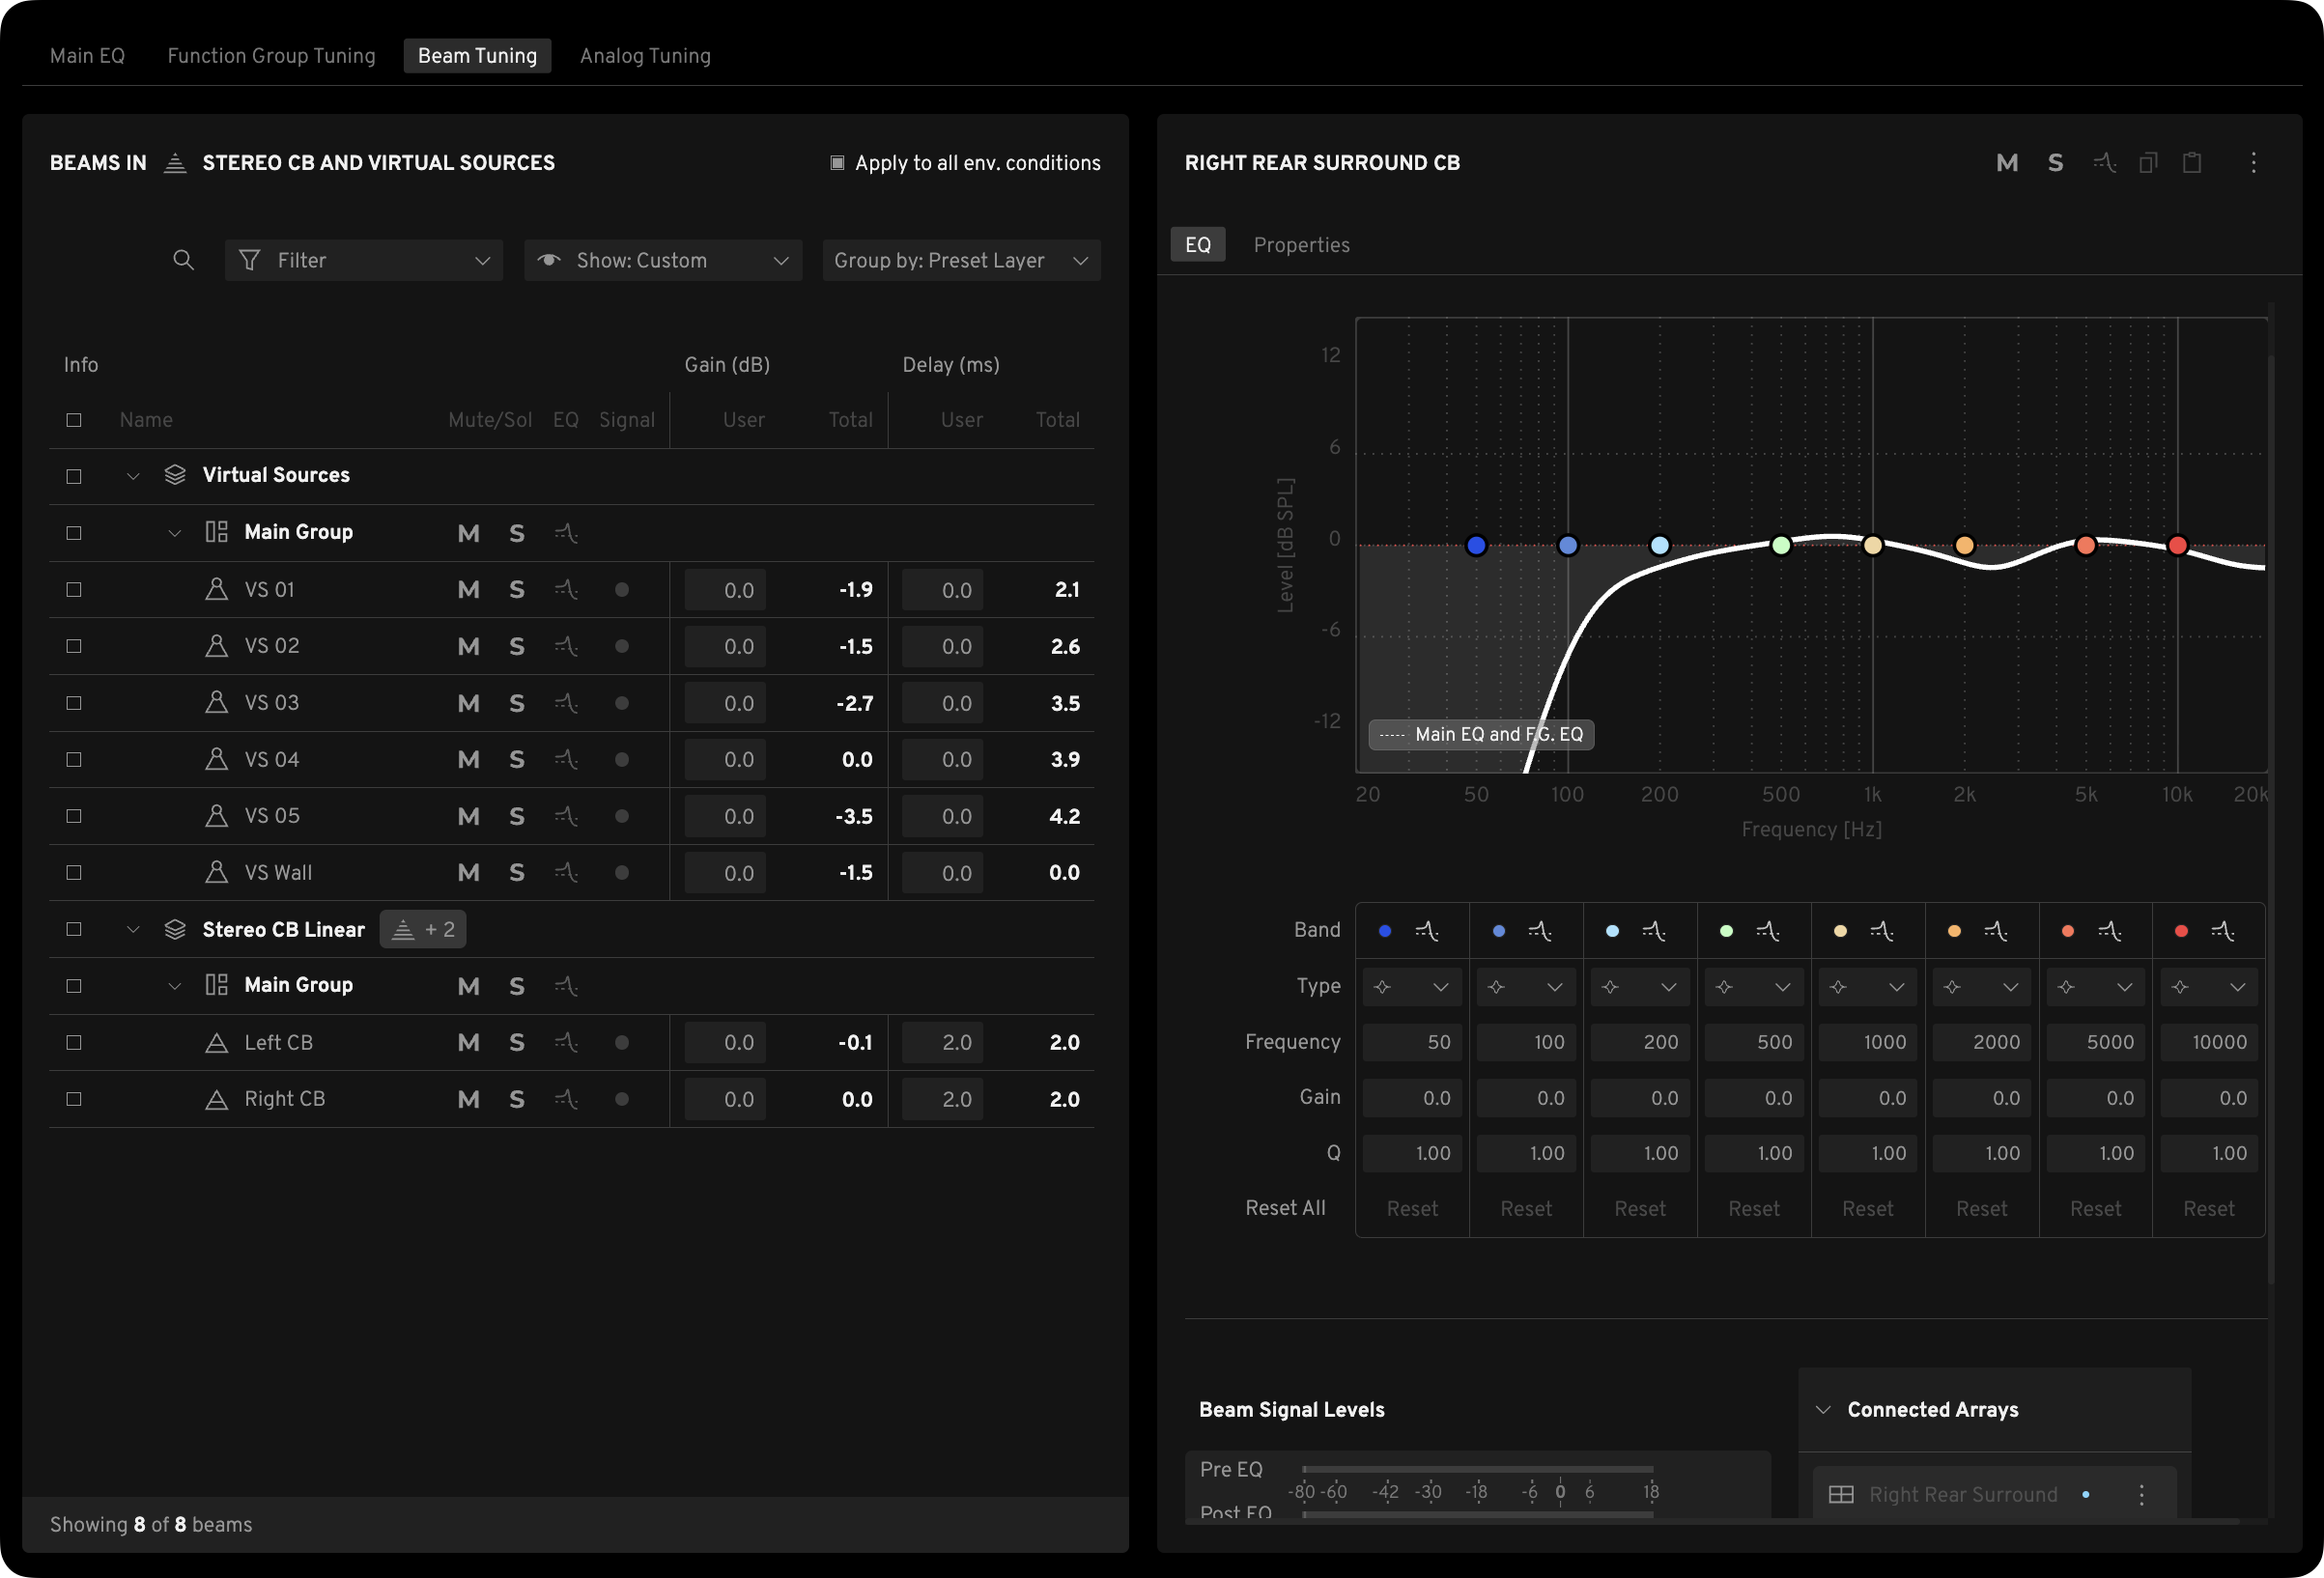Image resolution: width=2324 pixels, height=1578 pixels.
Task: Click the paste clipboard icon in header
Action: click(2192, 163)
